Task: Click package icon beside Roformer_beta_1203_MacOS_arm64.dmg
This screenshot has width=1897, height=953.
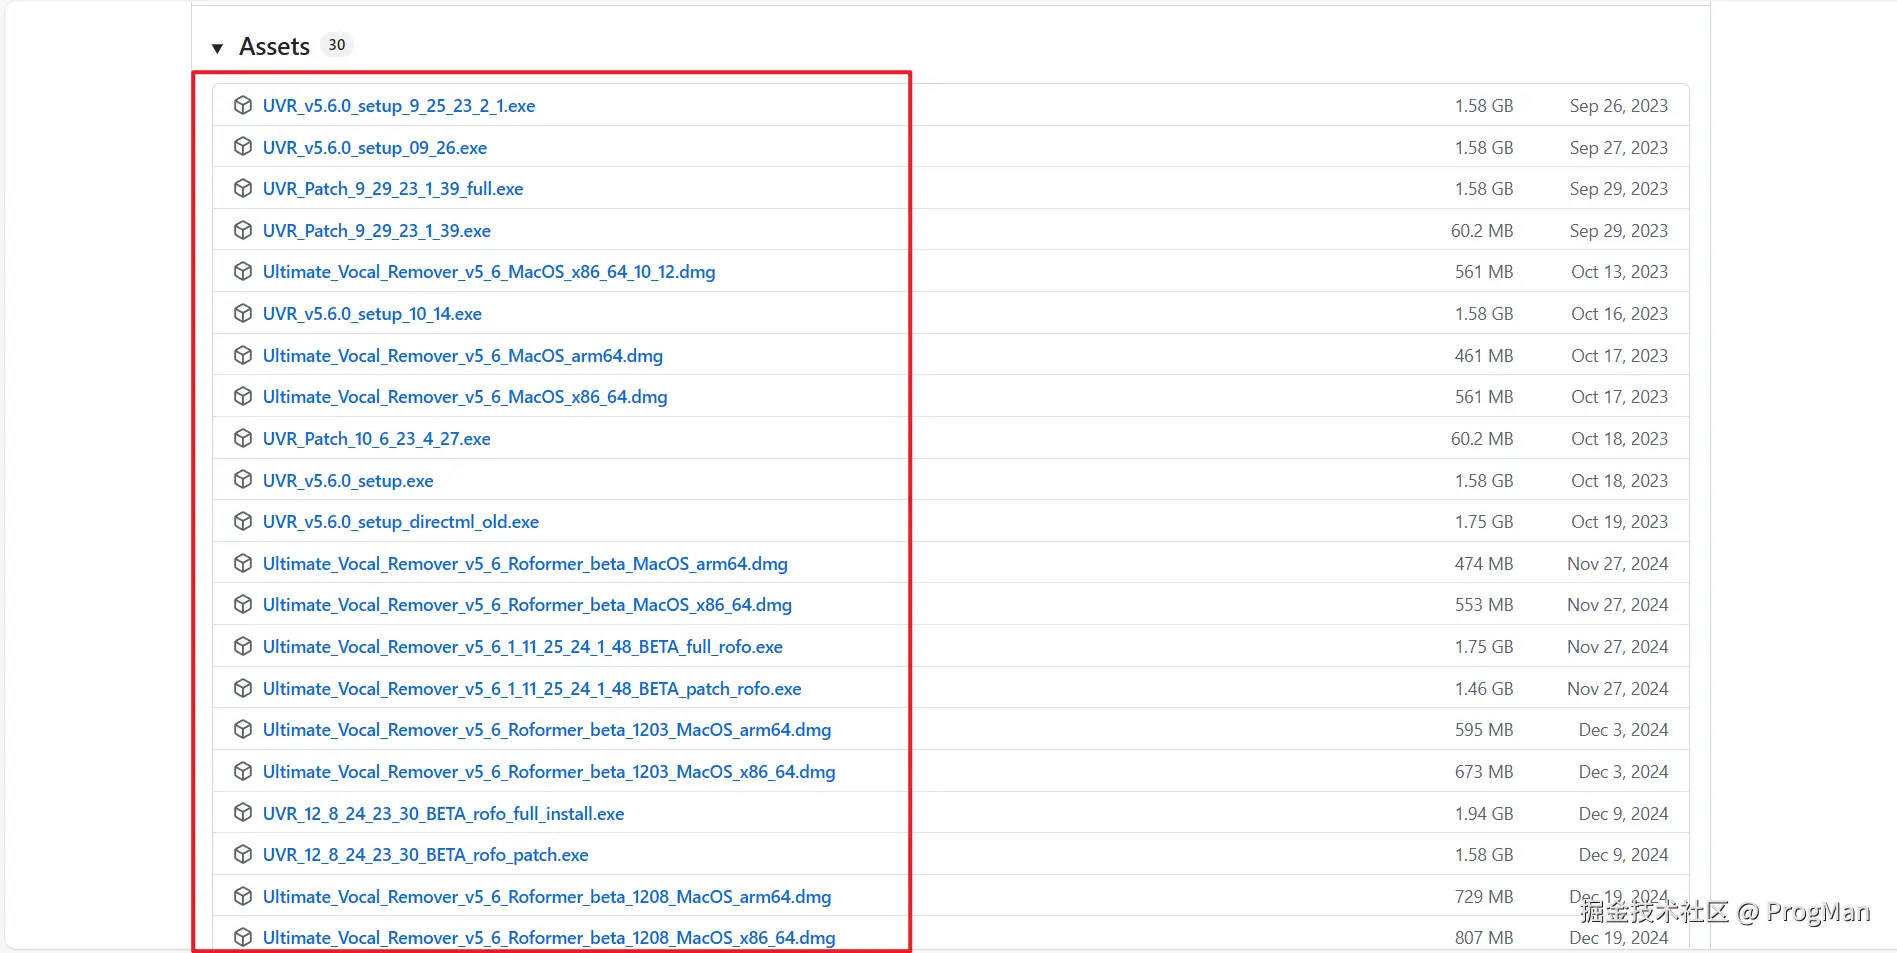Action: [x=243, y=729]
